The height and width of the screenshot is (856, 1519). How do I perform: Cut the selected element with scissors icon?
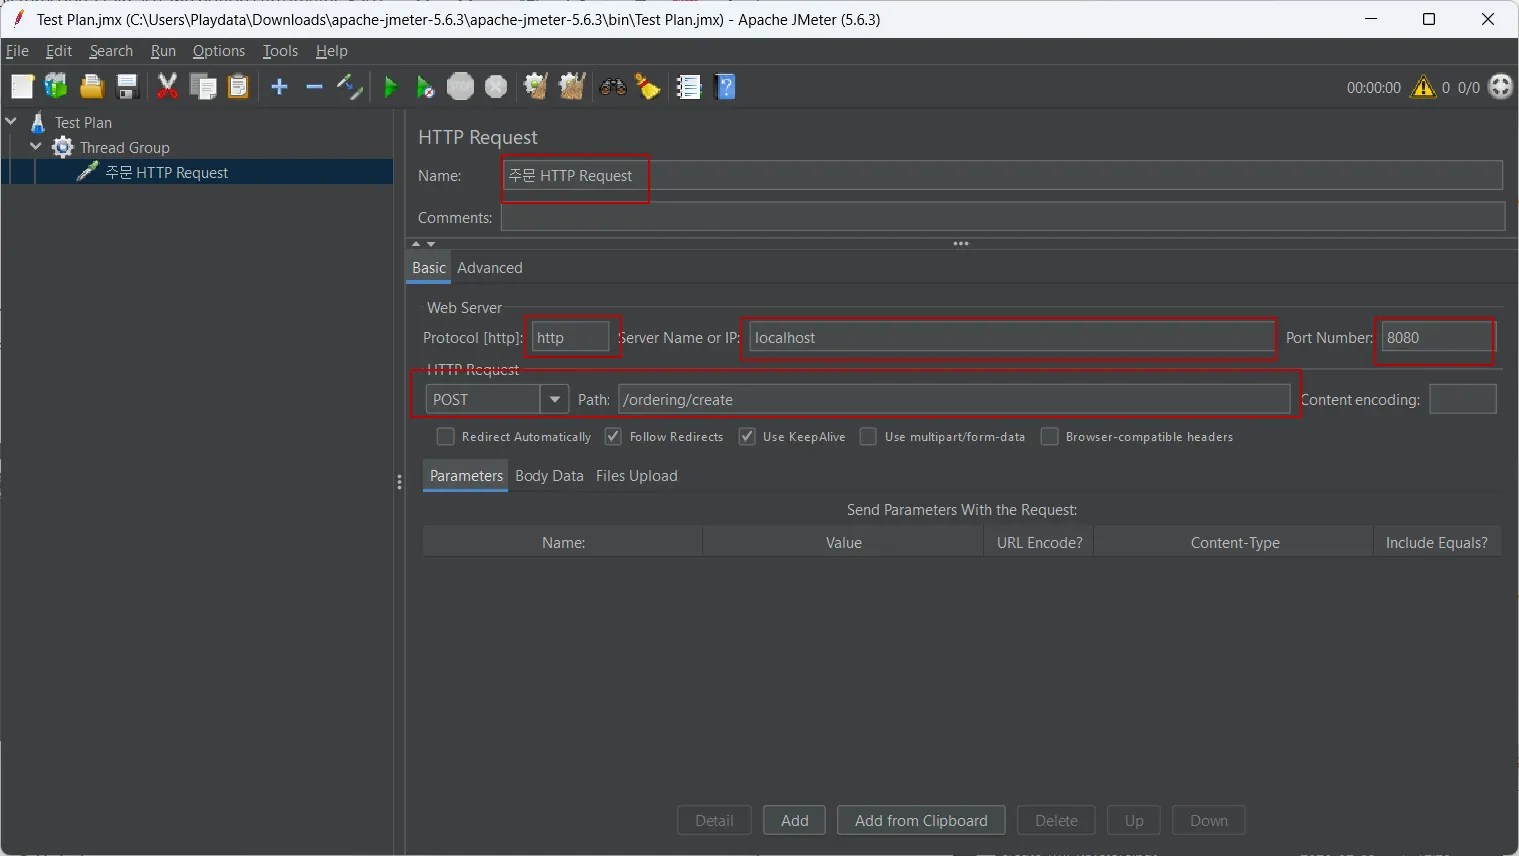(167, 87)
